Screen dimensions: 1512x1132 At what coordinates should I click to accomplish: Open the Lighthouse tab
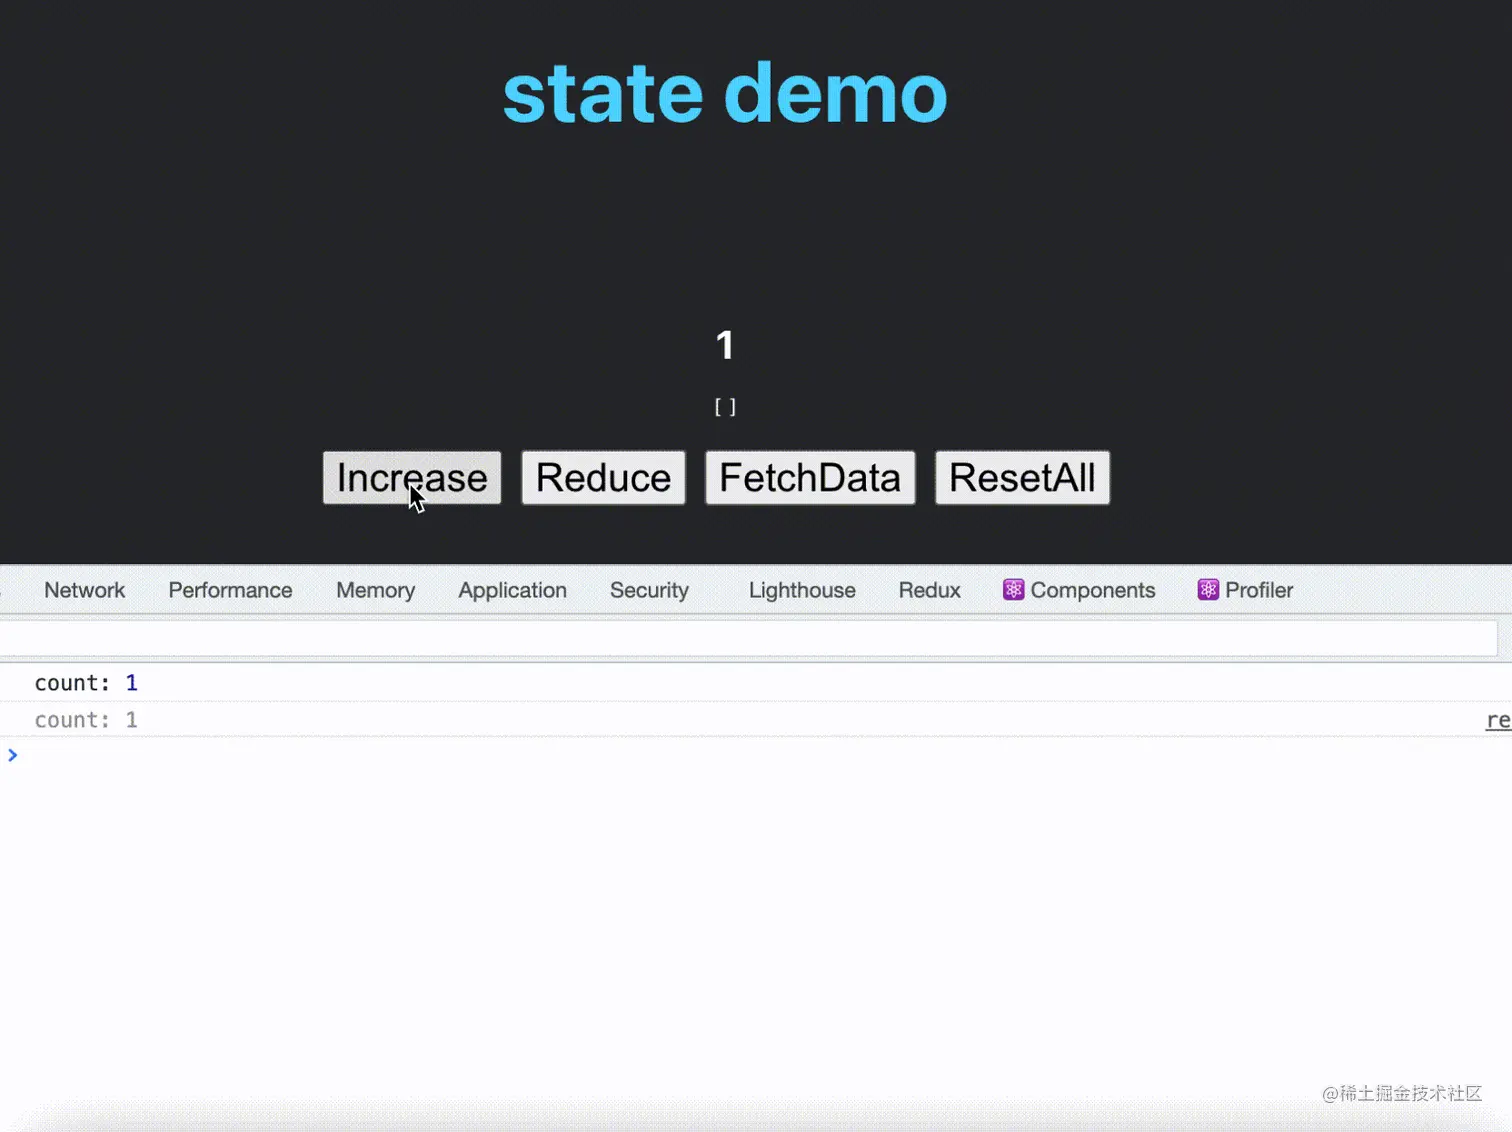point(802,590)
